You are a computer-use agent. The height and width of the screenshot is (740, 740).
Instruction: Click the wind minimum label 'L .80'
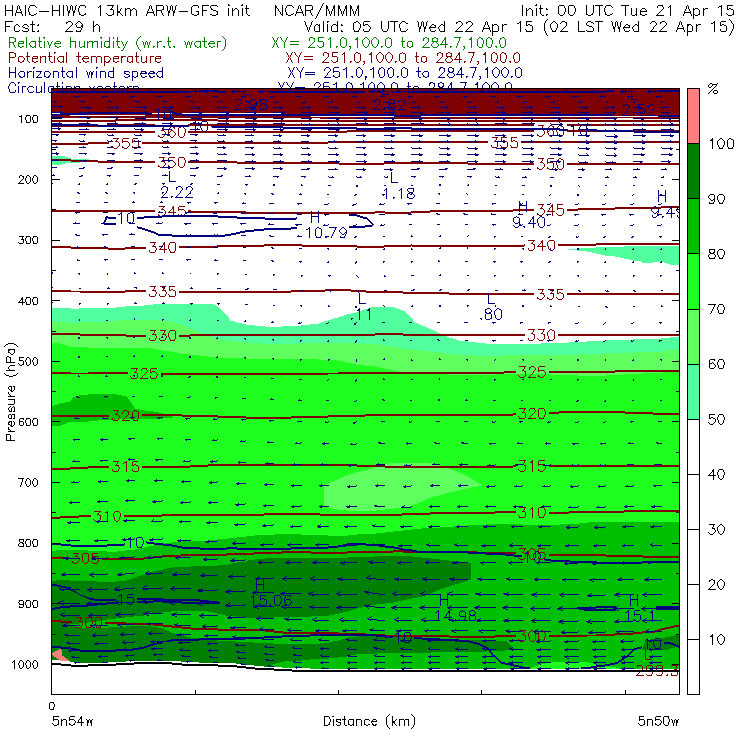click(x=491, y=307)
